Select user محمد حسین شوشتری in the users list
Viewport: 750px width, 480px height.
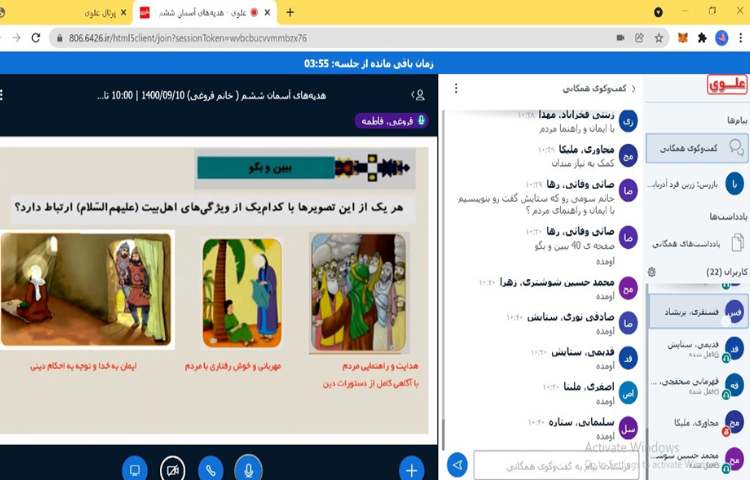coord(698,460)
